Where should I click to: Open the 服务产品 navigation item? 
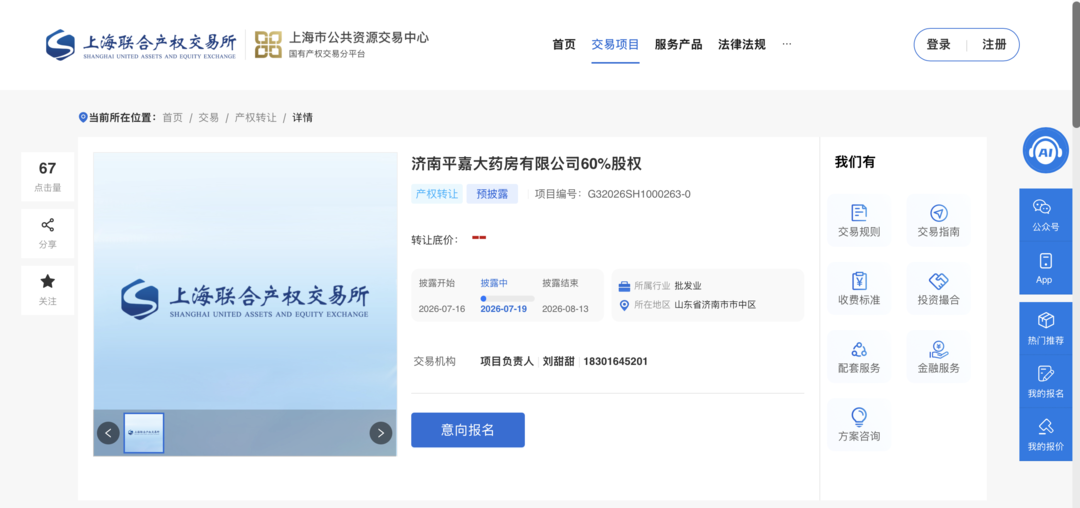tap(678, 45)
